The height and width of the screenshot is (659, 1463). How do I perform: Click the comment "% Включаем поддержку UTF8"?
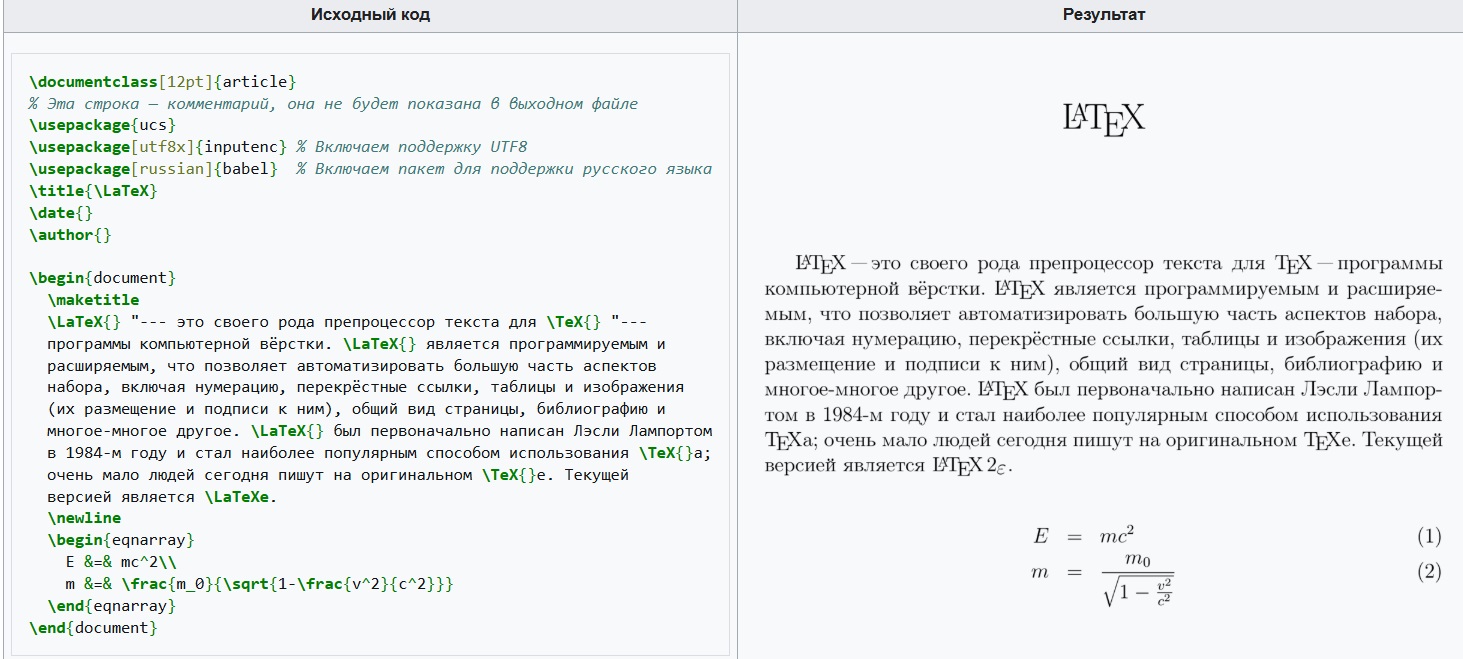click(x=412, y=147)
